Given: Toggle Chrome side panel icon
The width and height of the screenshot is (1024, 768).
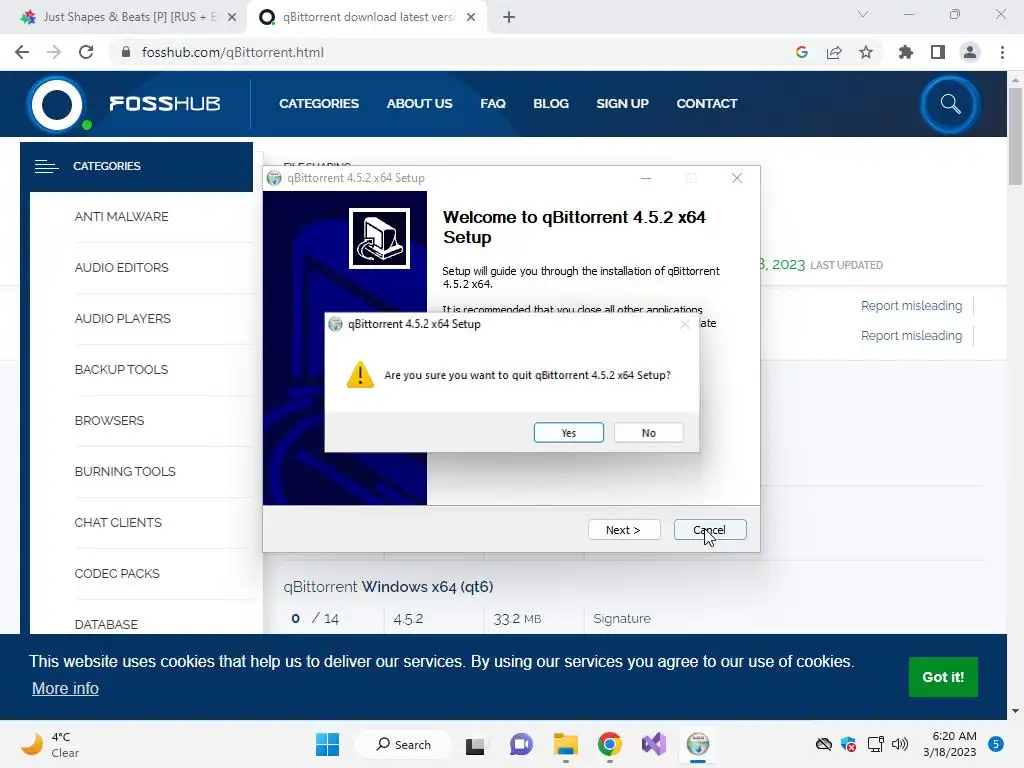Looking at the screenshot, I should pos(938,52).
